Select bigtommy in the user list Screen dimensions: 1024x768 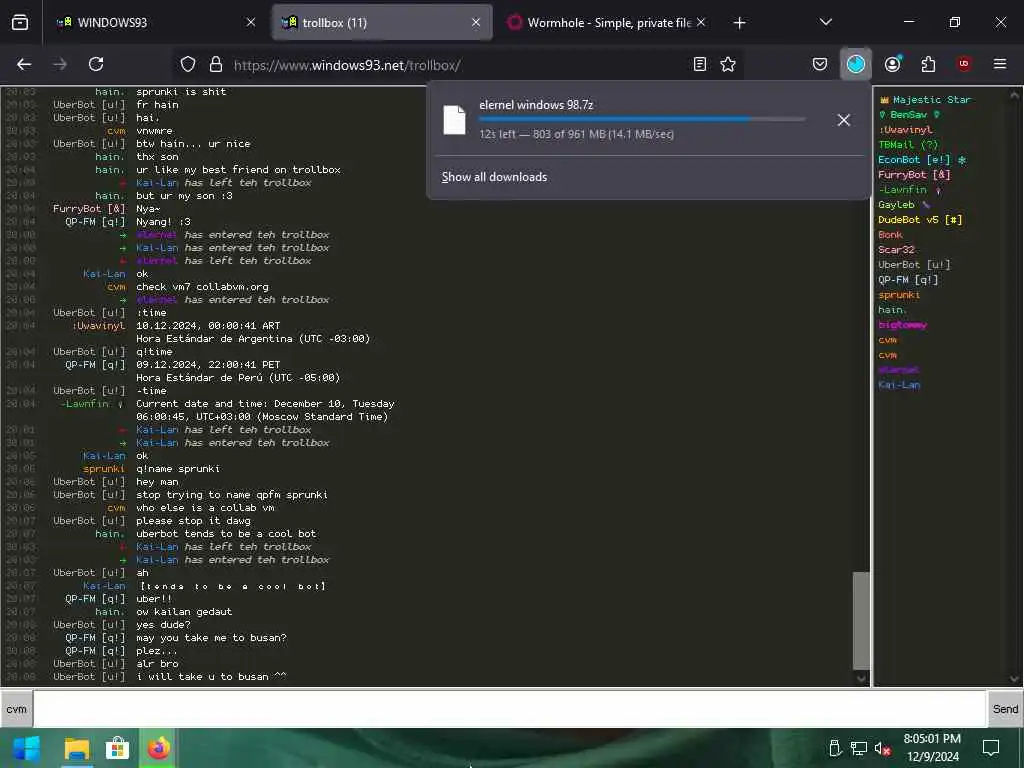(x=902, y=325)
